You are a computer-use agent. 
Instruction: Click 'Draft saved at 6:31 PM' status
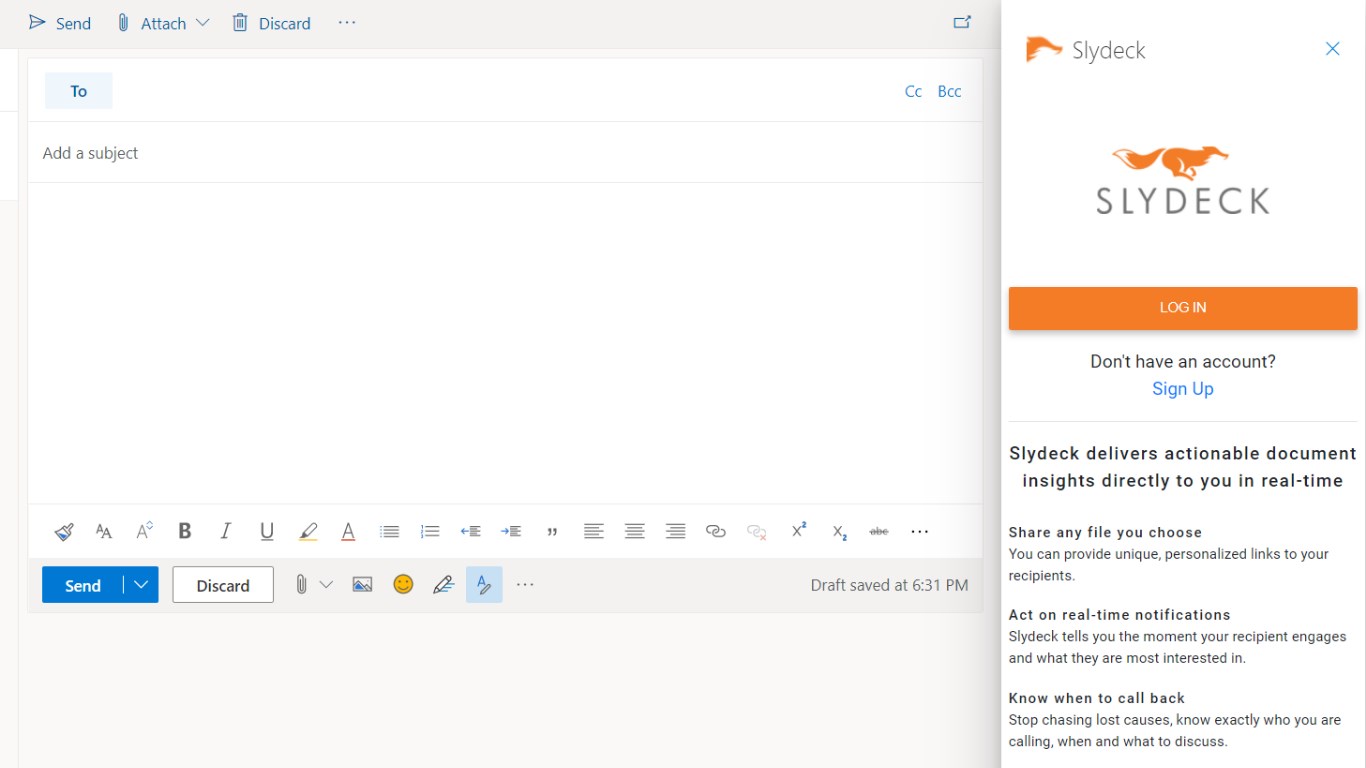[x=889, y=585]
